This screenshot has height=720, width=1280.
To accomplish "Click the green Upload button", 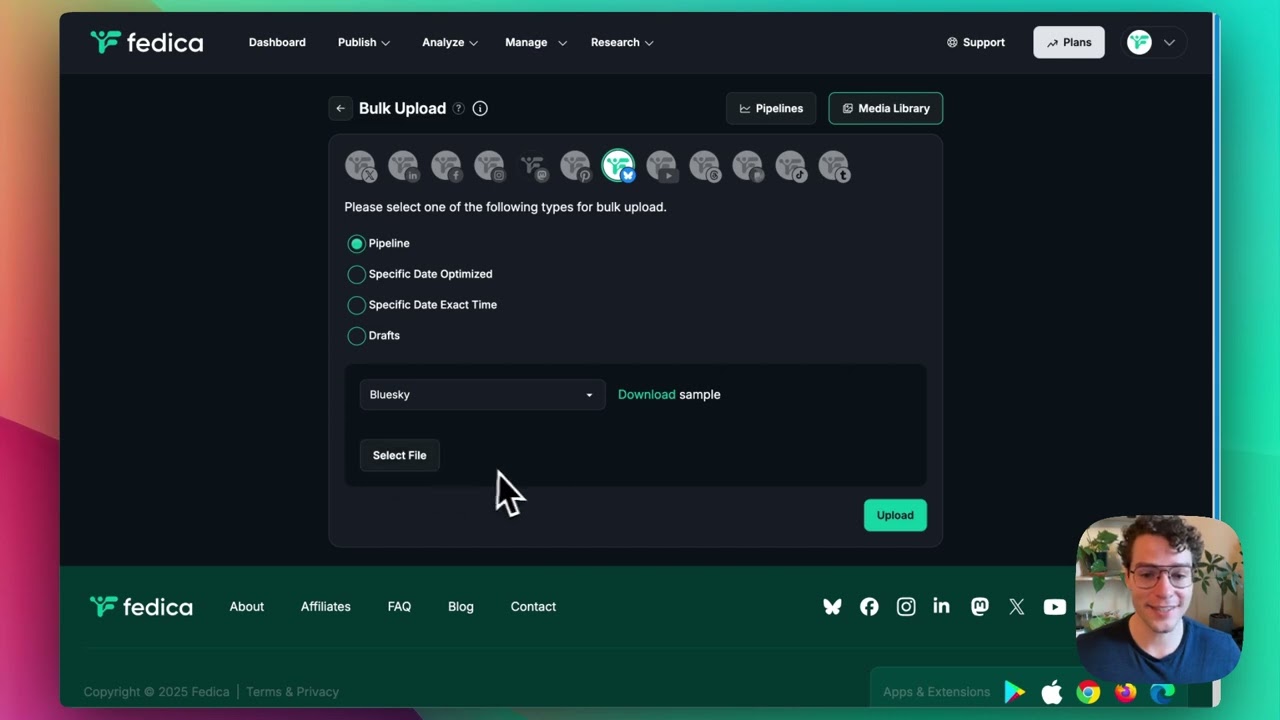I will click(895, 515).
